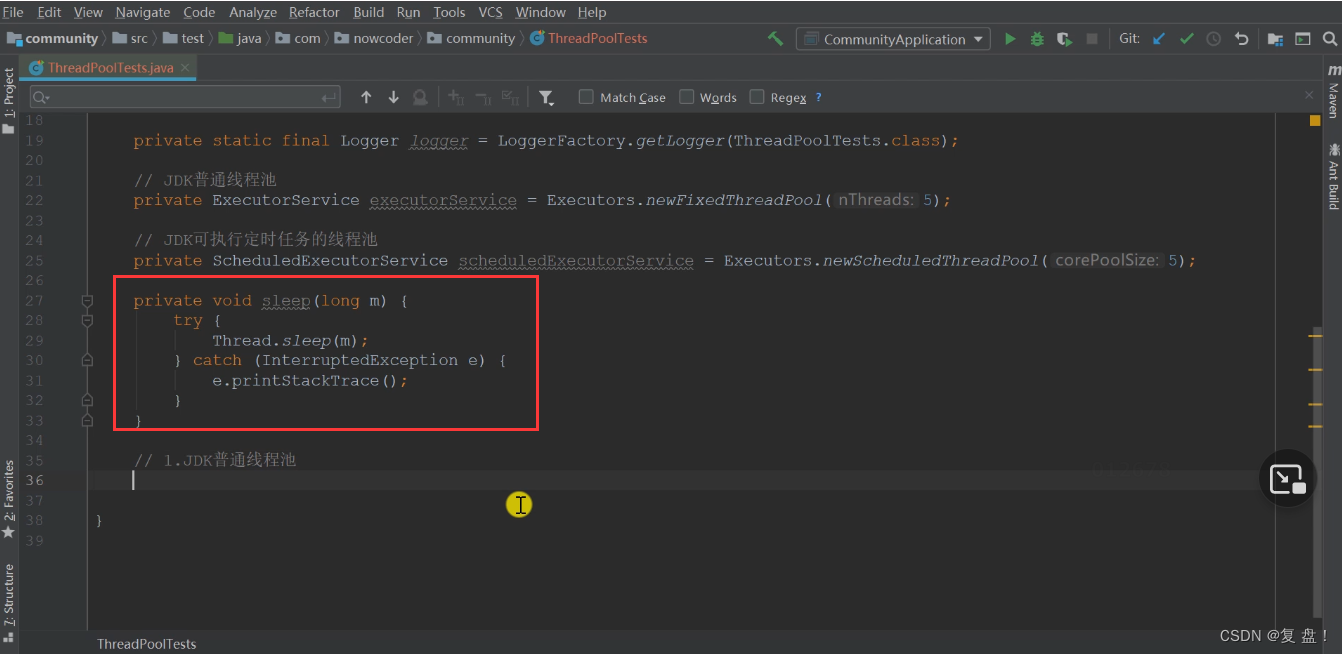Image resolution: width=1342 pixels, height=654 pixels.
Task: Open the Project tool window tab
Action: tap(9, 100)
